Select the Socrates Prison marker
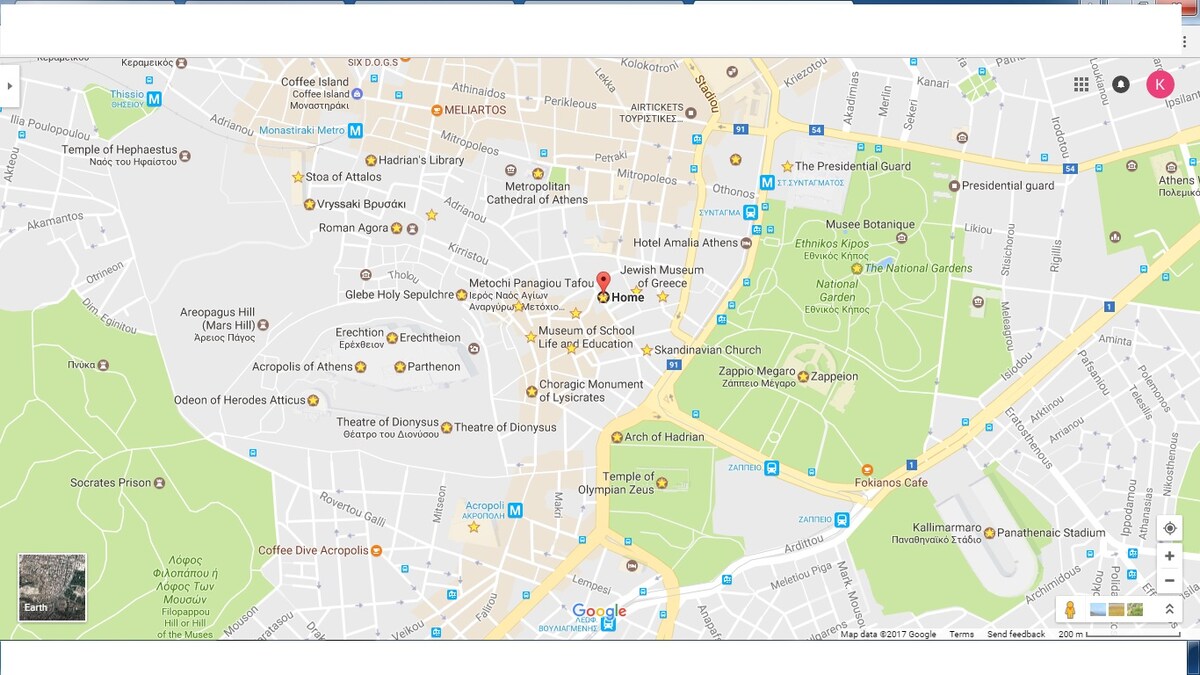The image size is (1200, 675). (x=160, y=483)
